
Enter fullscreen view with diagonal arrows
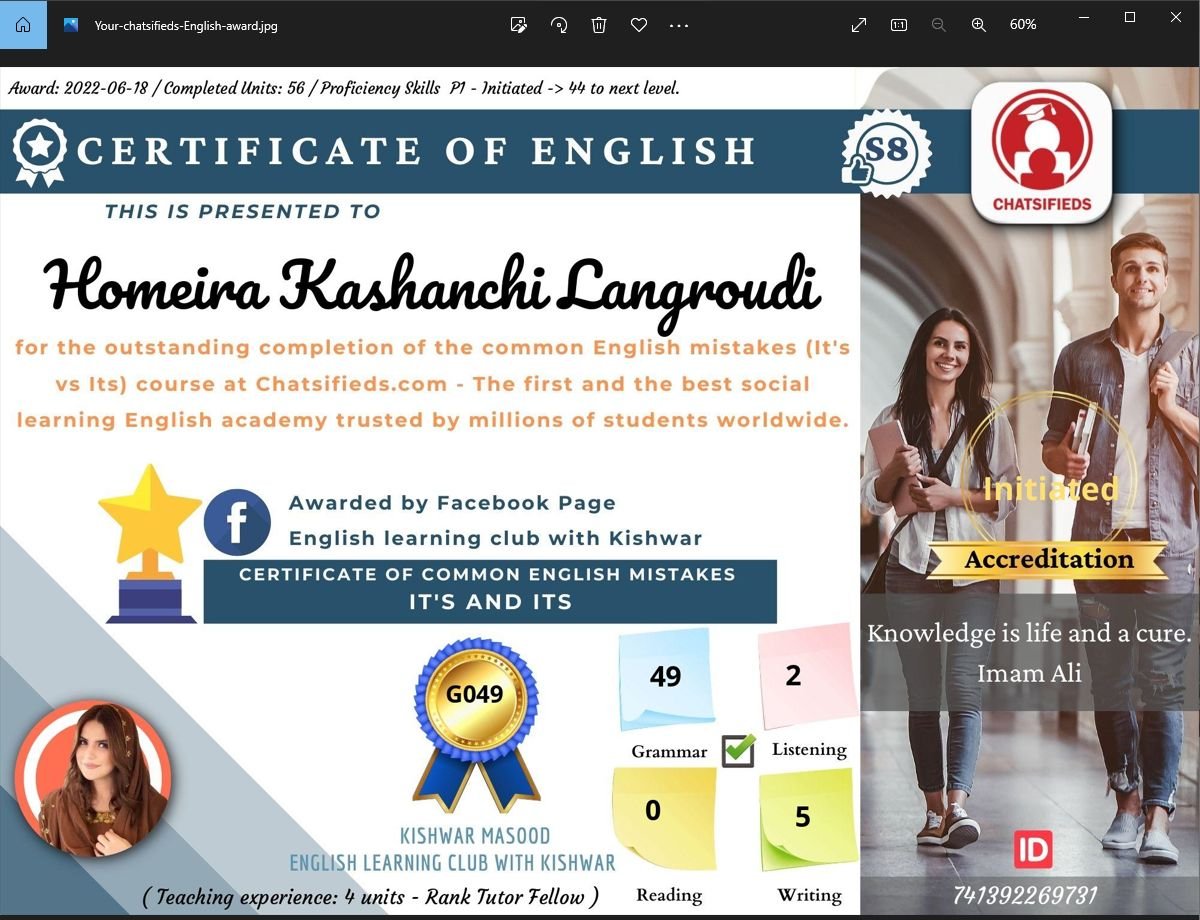point(859,25)
